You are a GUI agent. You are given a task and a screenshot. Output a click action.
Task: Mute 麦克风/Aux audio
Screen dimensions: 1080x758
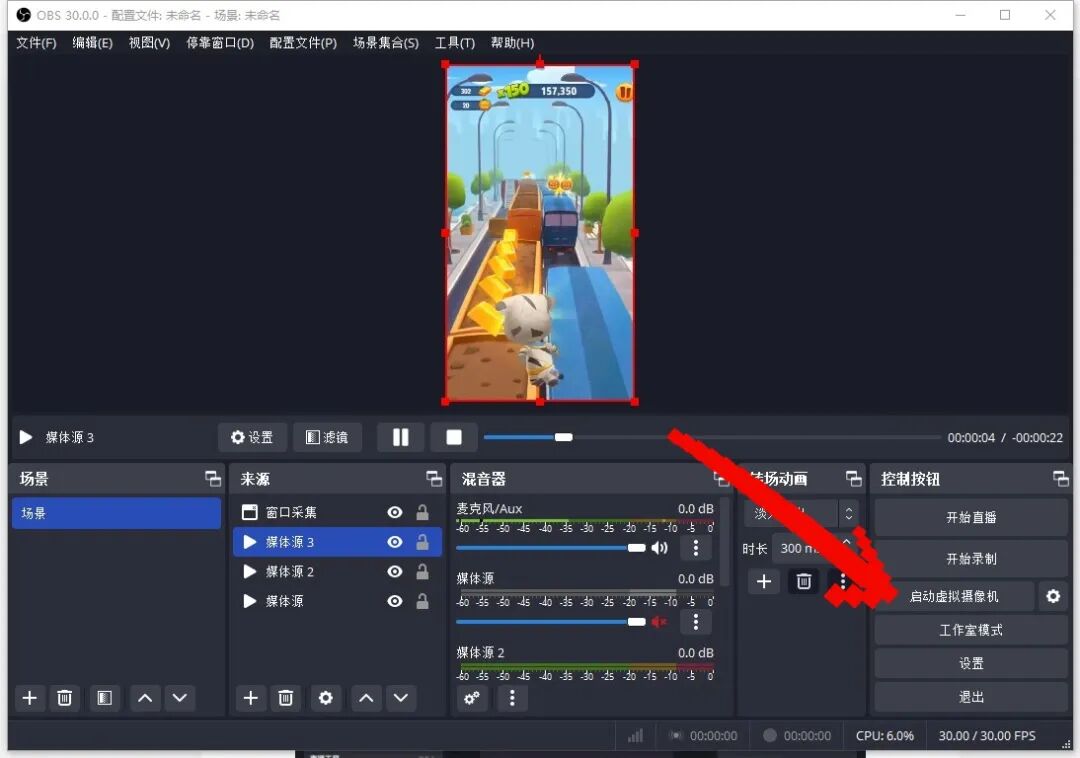click(659, 548)
